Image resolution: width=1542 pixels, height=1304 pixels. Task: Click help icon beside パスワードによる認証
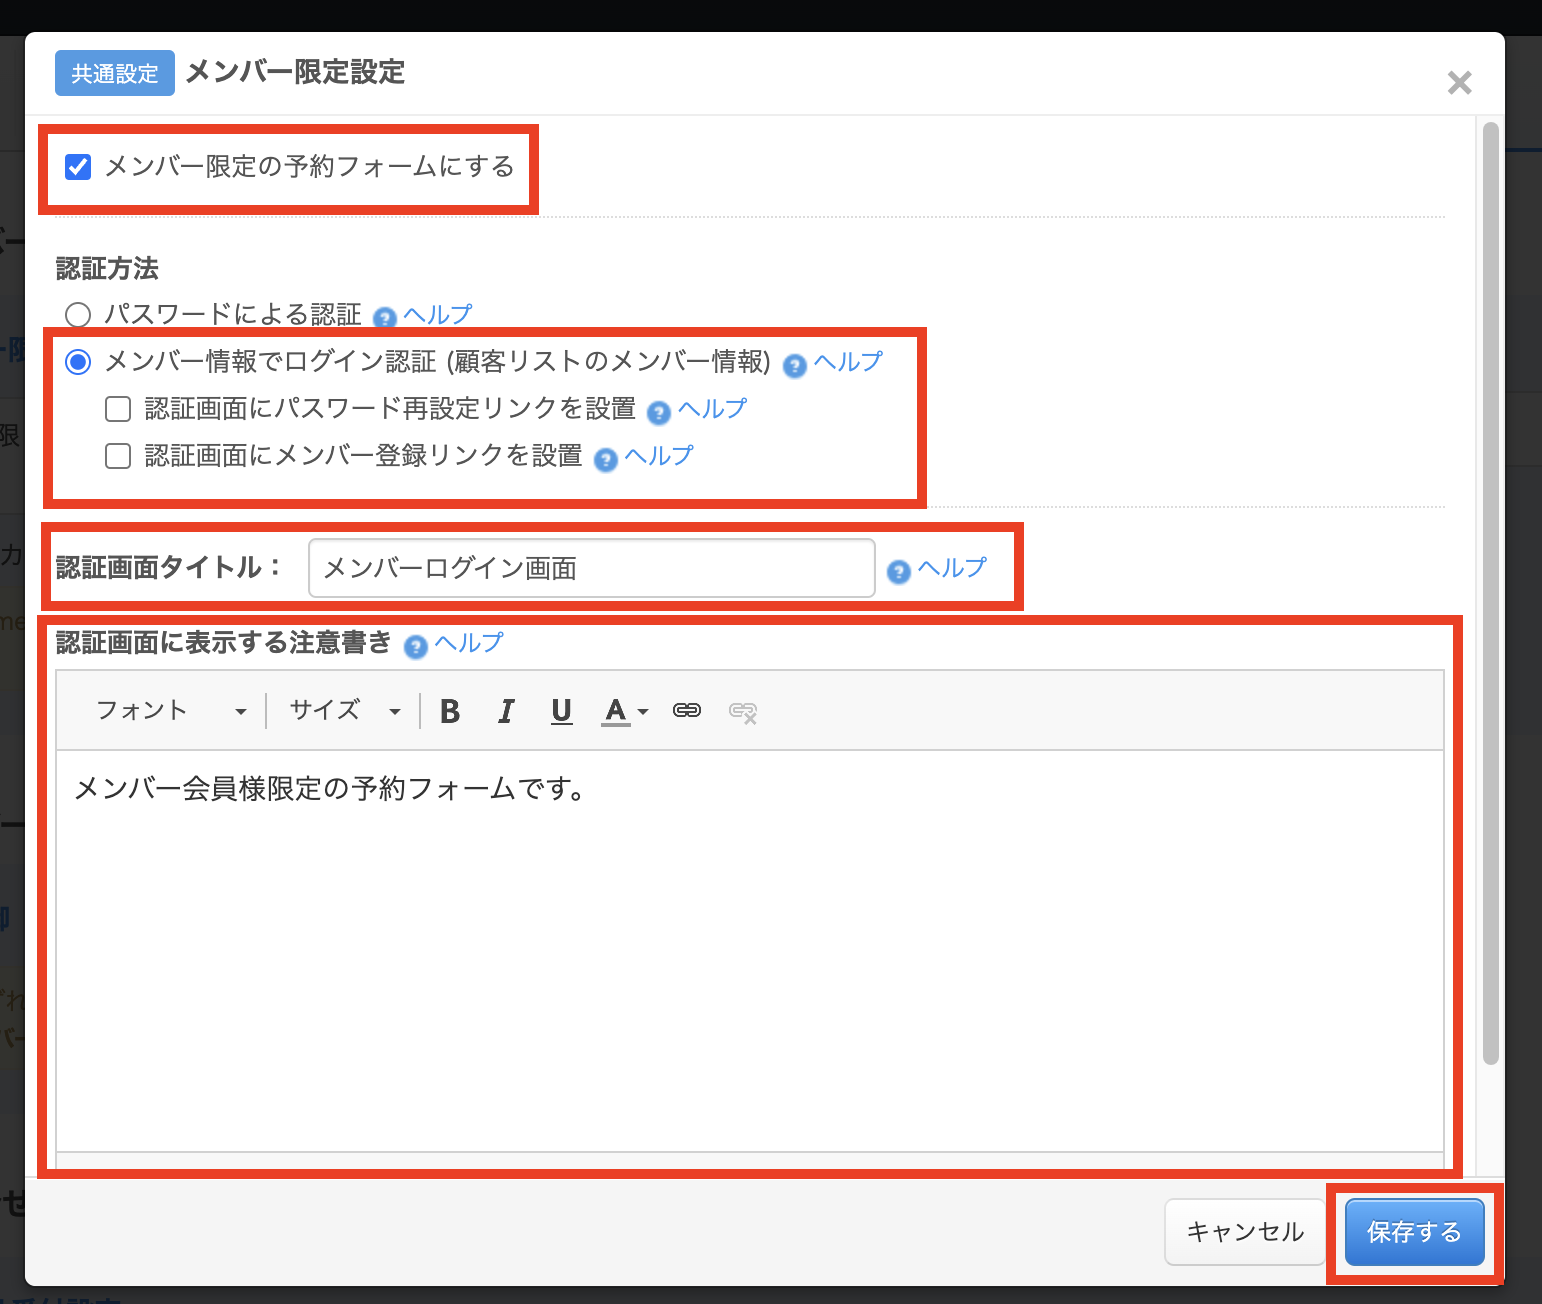[x=384, y=318]
